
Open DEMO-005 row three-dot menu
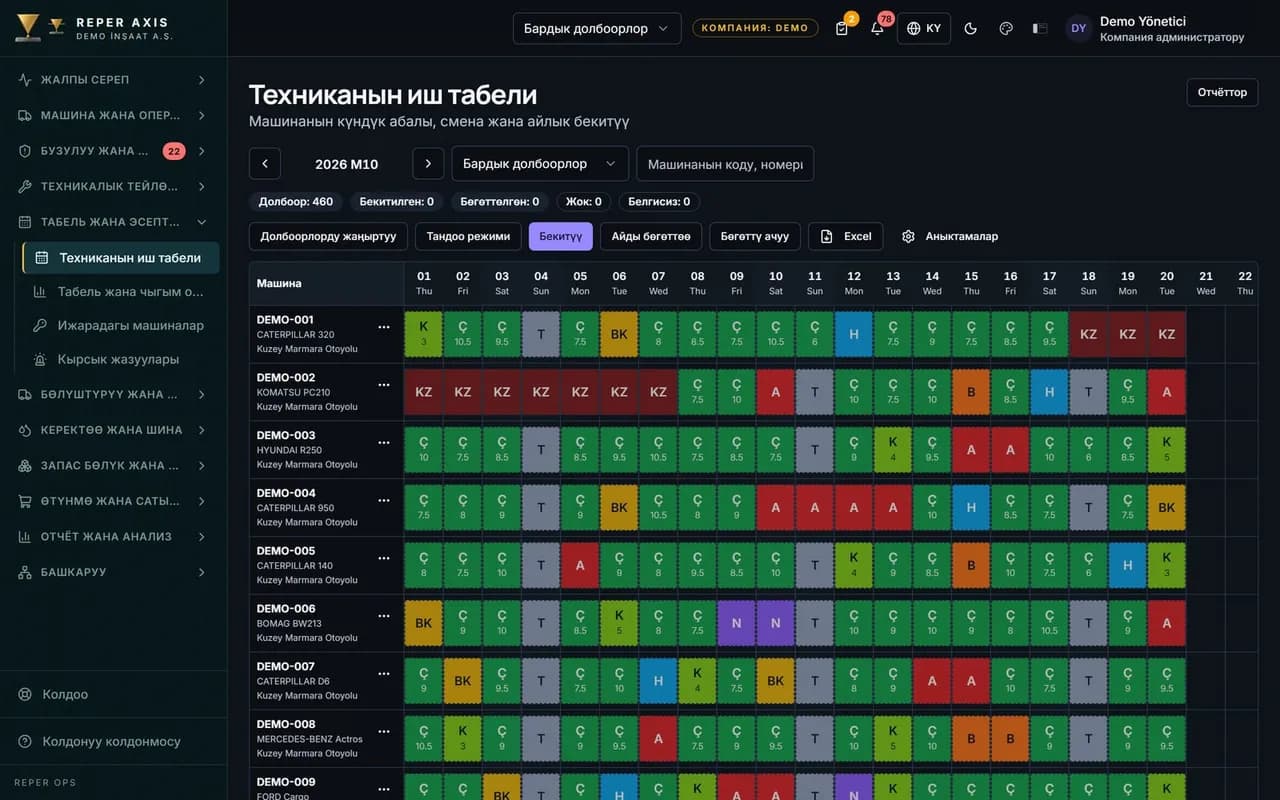(x=384, y=558)
